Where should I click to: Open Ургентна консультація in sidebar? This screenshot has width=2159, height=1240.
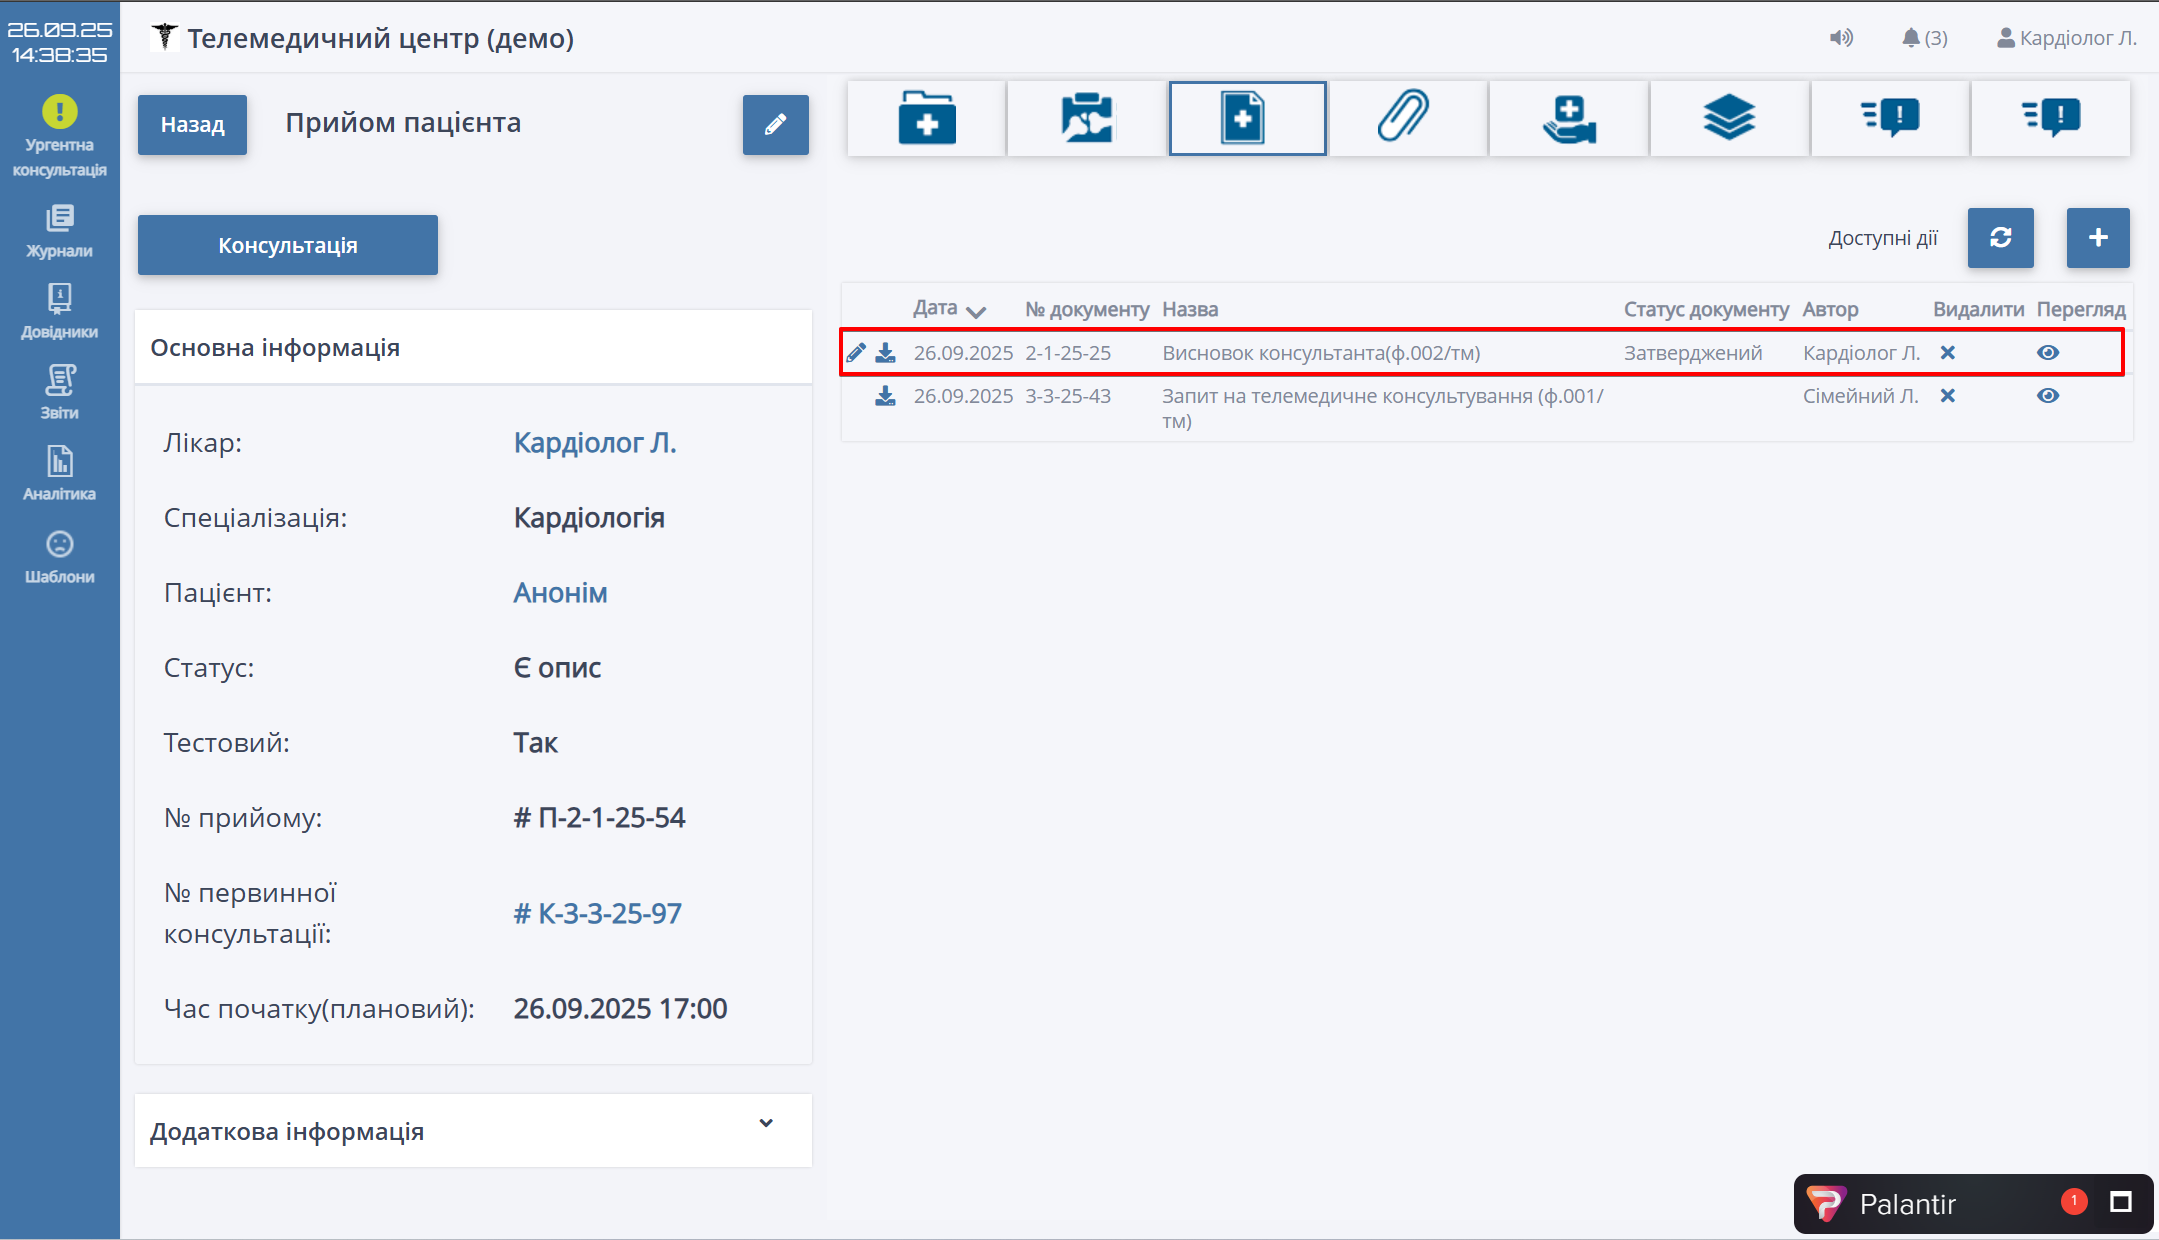click(x=60, y=137)
